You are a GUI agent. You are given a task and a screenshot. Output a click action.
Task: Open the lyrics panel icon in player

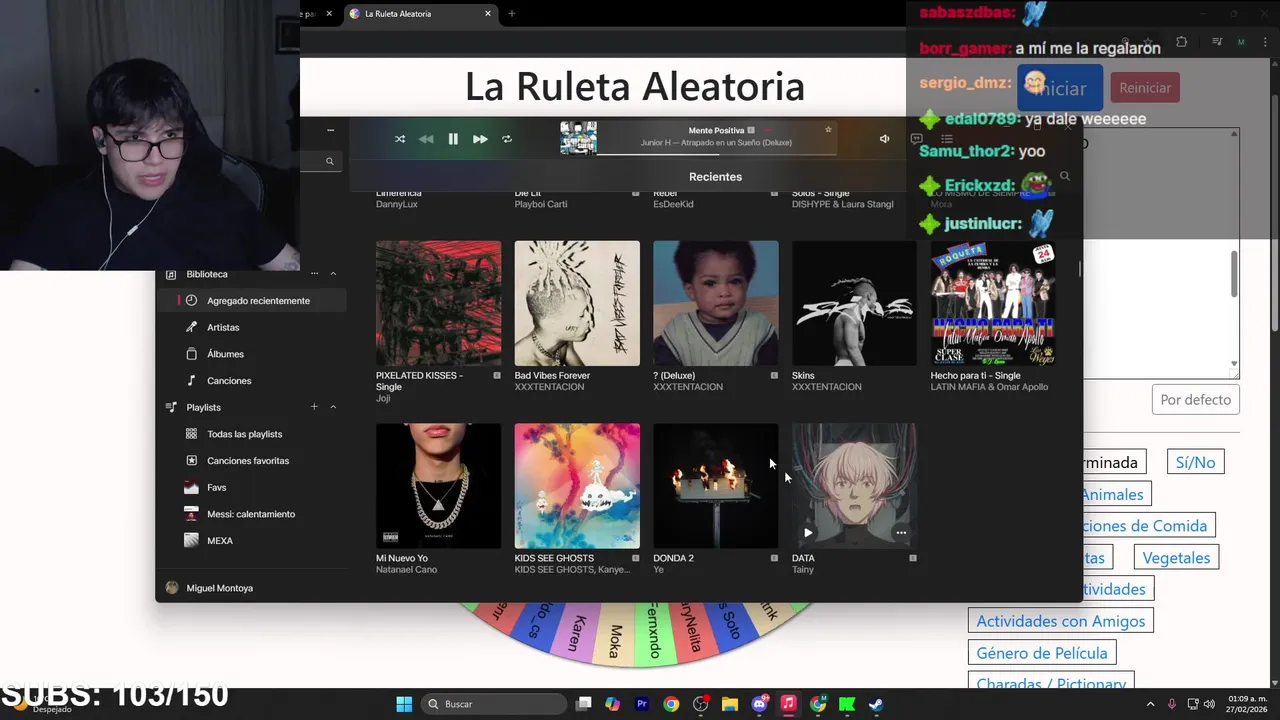(916, 139)
